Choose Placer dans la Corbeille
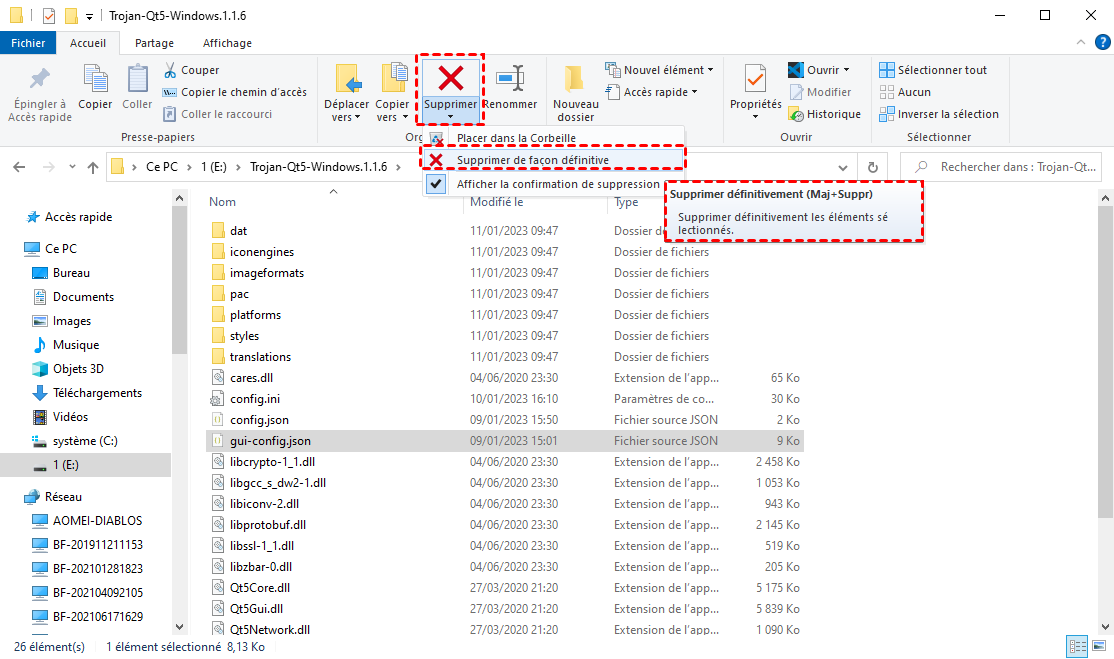 (553, 138)
